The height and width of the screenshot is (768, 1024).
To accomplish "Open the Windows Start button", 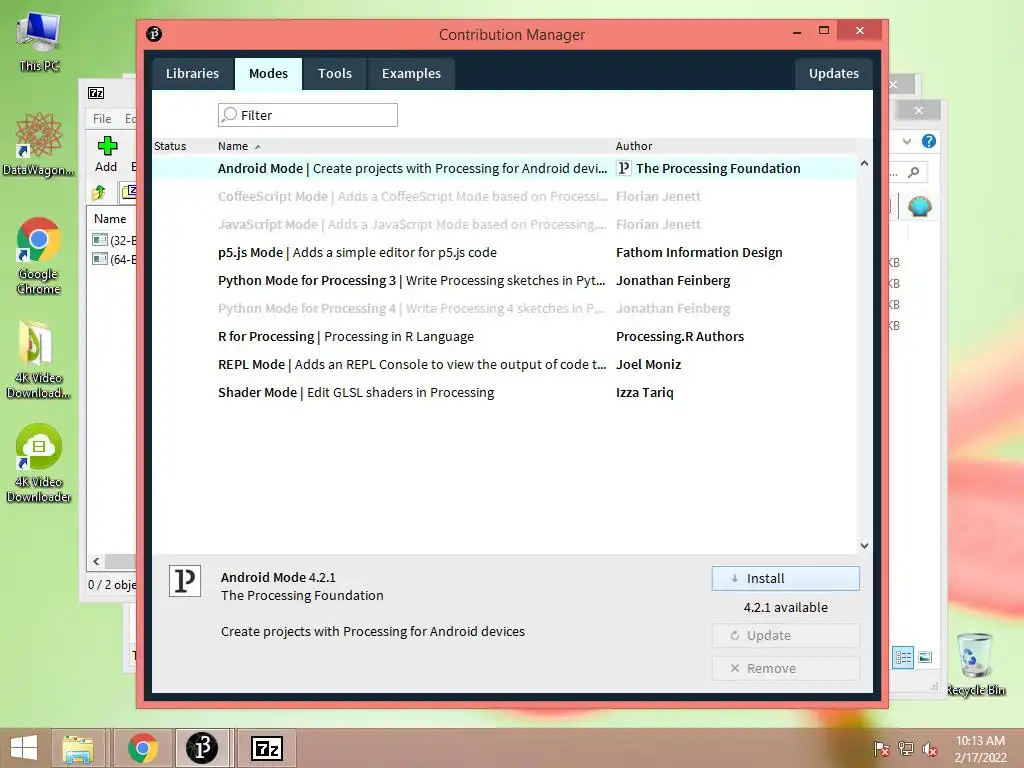I will [24, 748].
